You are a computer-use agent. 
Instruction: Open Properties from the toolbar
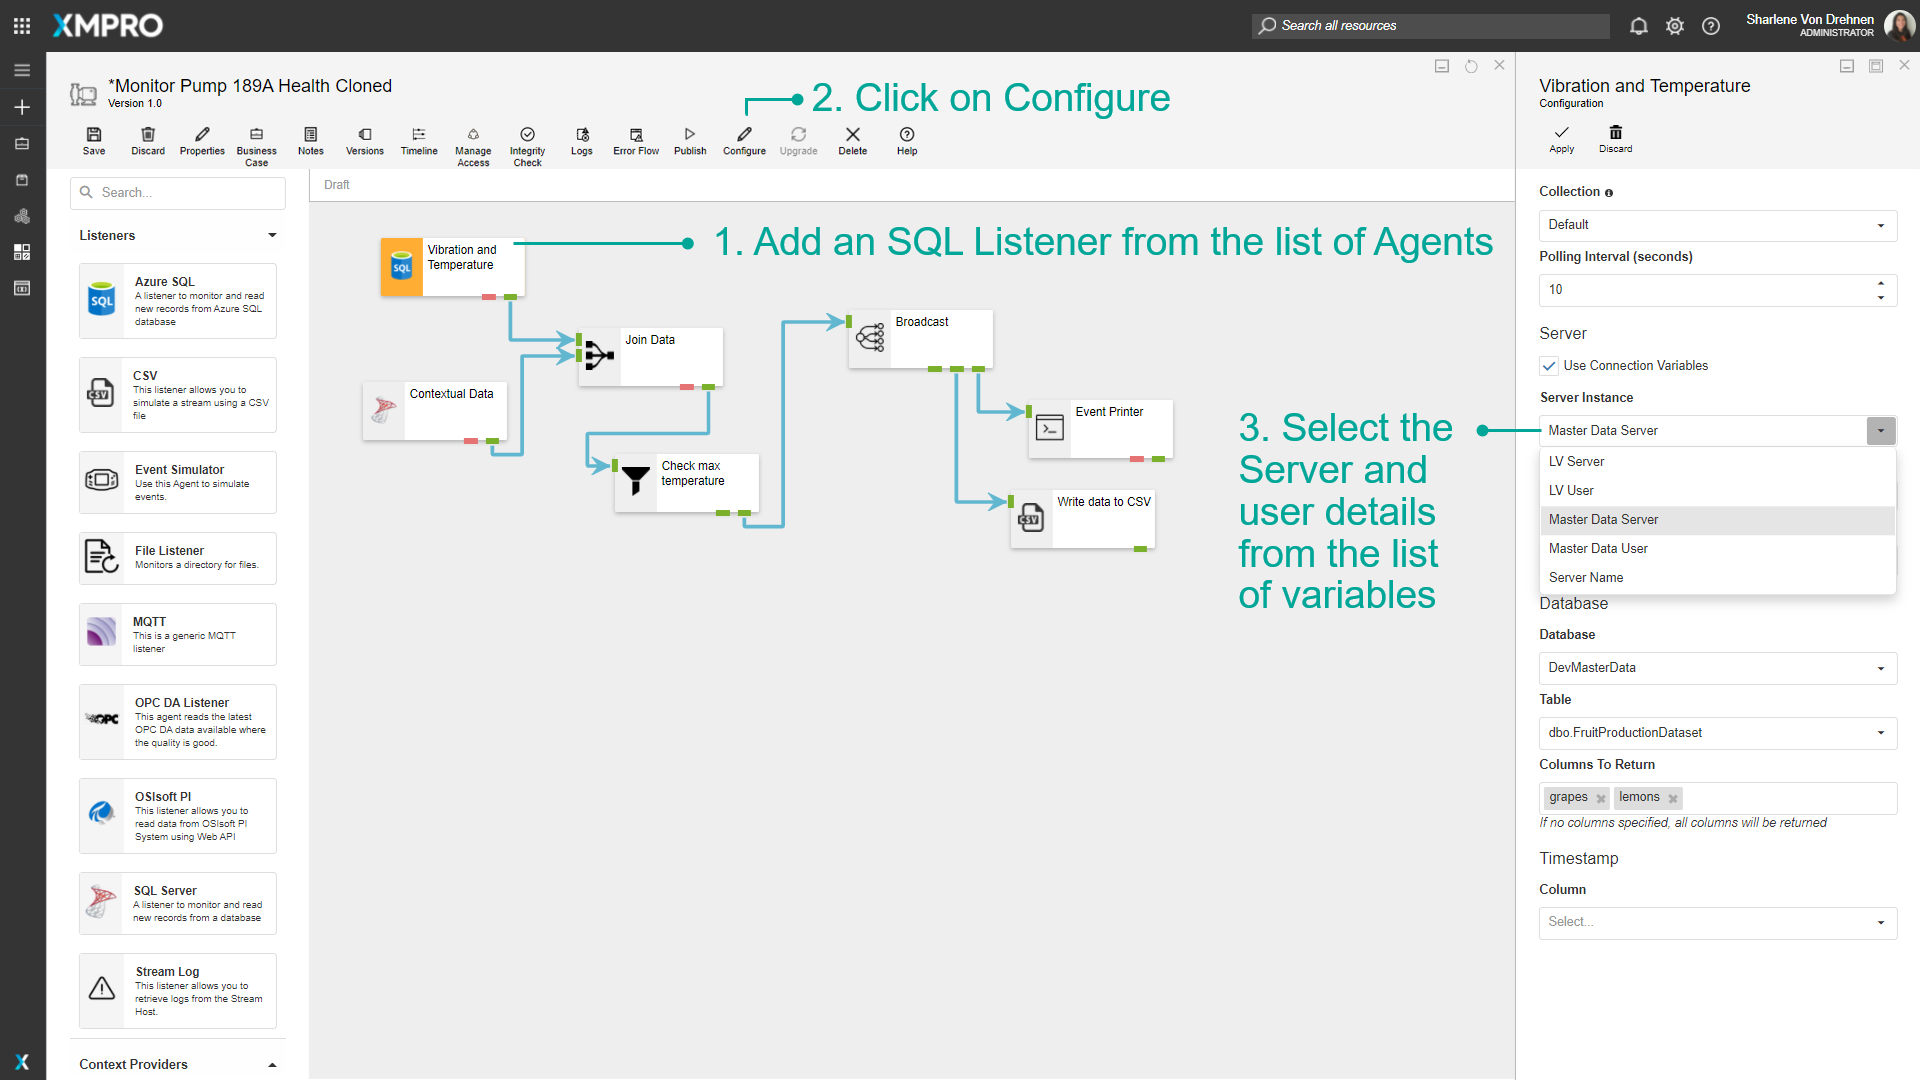click(202, 141)
